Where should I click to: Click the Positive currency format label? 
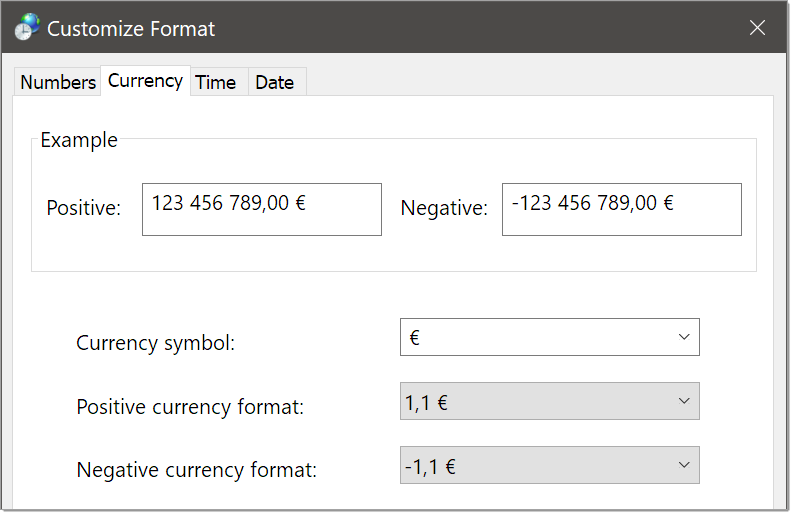click(190, 407)
